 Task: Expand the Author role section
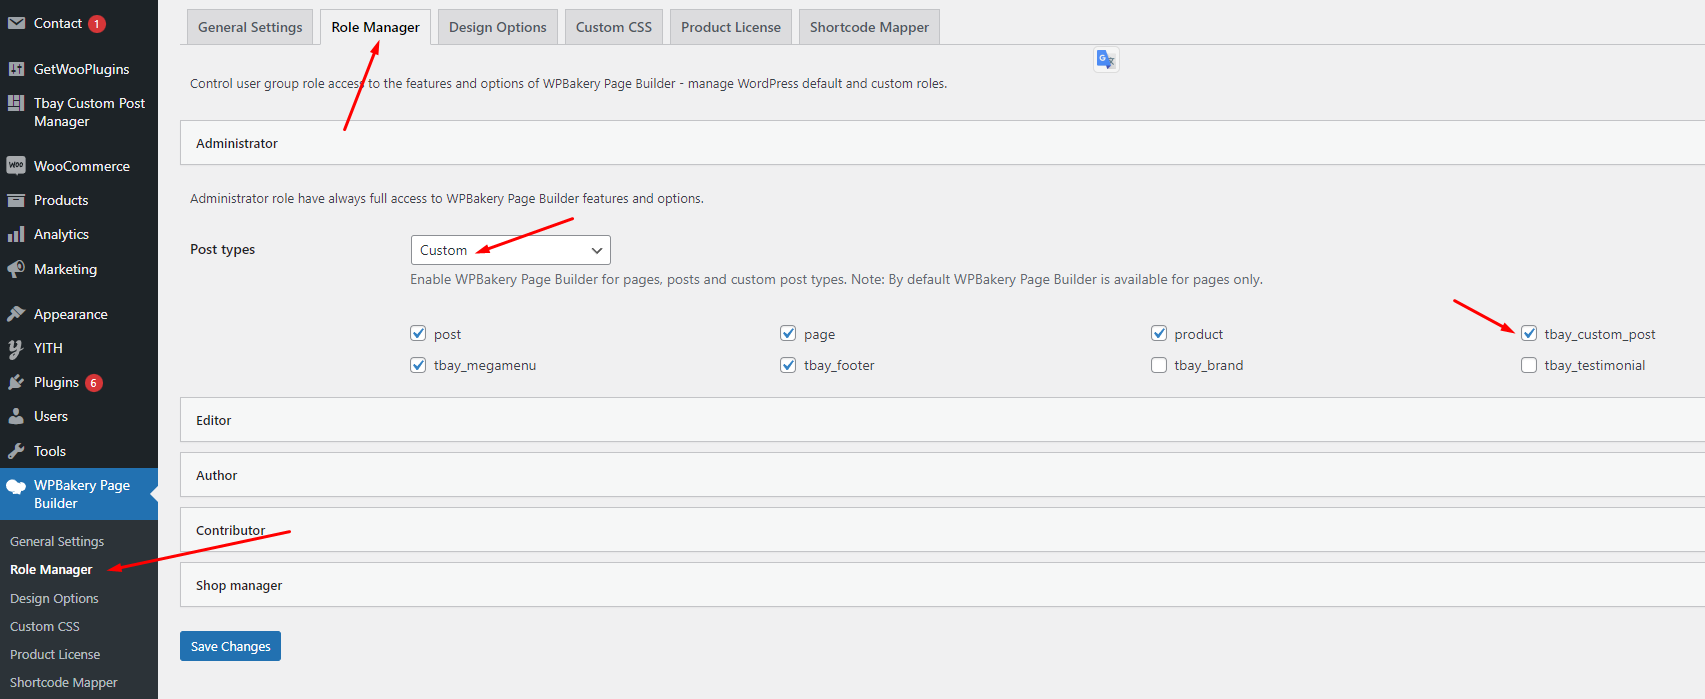coord(942,475)
